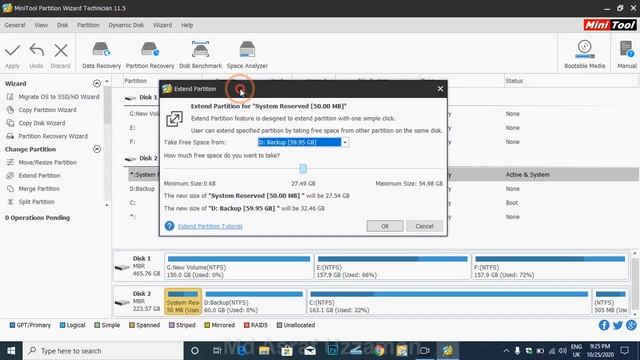This screenshot has width=640, height=360.
Task: Click Windows Start button
Action: [x=11, y=351]
